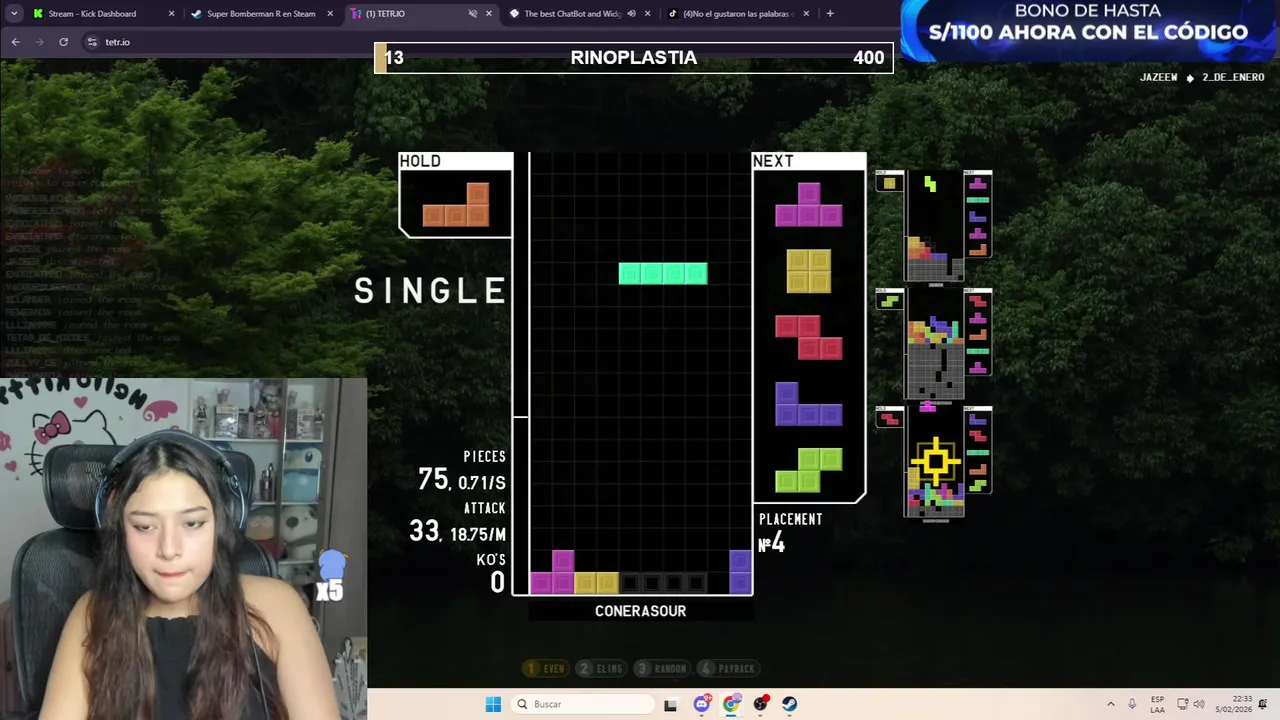The width and height of the screenshot is (1280, 720).
Task: Open the Super Bomberman R en Steam tab
Action: [x=260, y=14]
